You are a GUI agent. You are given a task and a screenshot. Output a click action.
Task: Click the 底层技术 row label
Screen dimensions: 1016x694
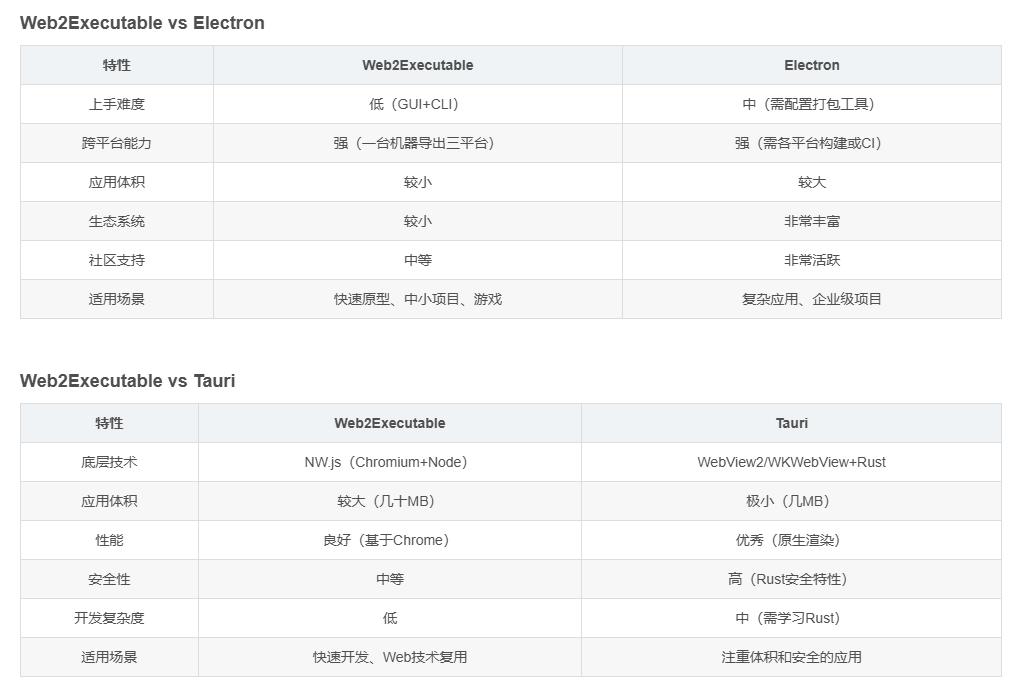[108, 462]
